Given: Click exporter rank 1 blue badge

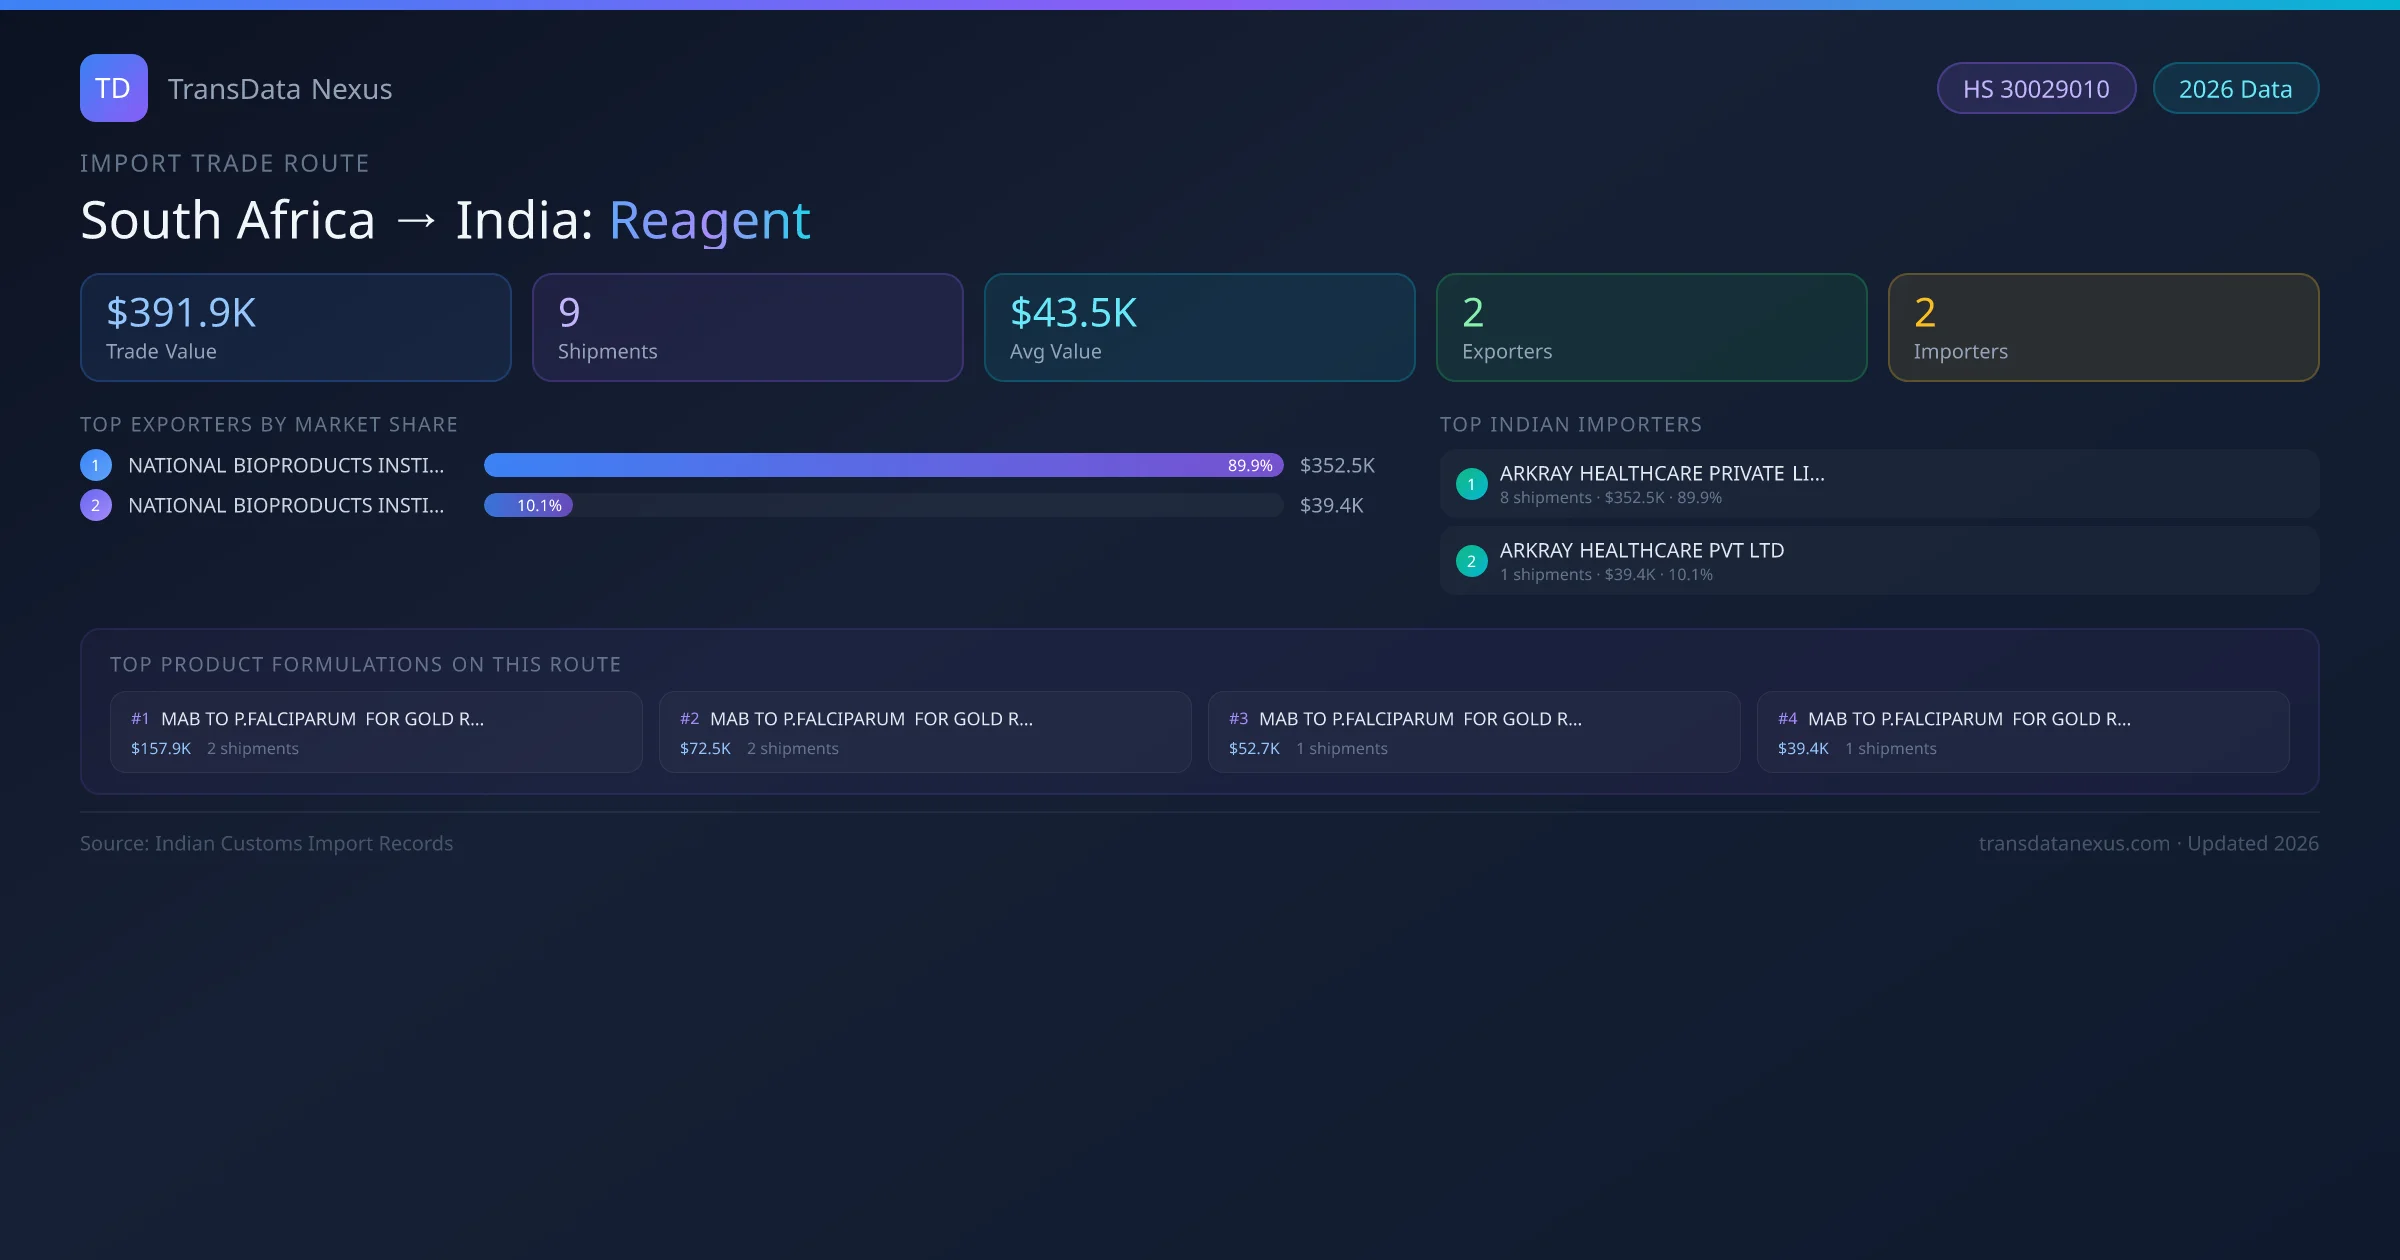Looking at the screenshot, I should point(96,465).
